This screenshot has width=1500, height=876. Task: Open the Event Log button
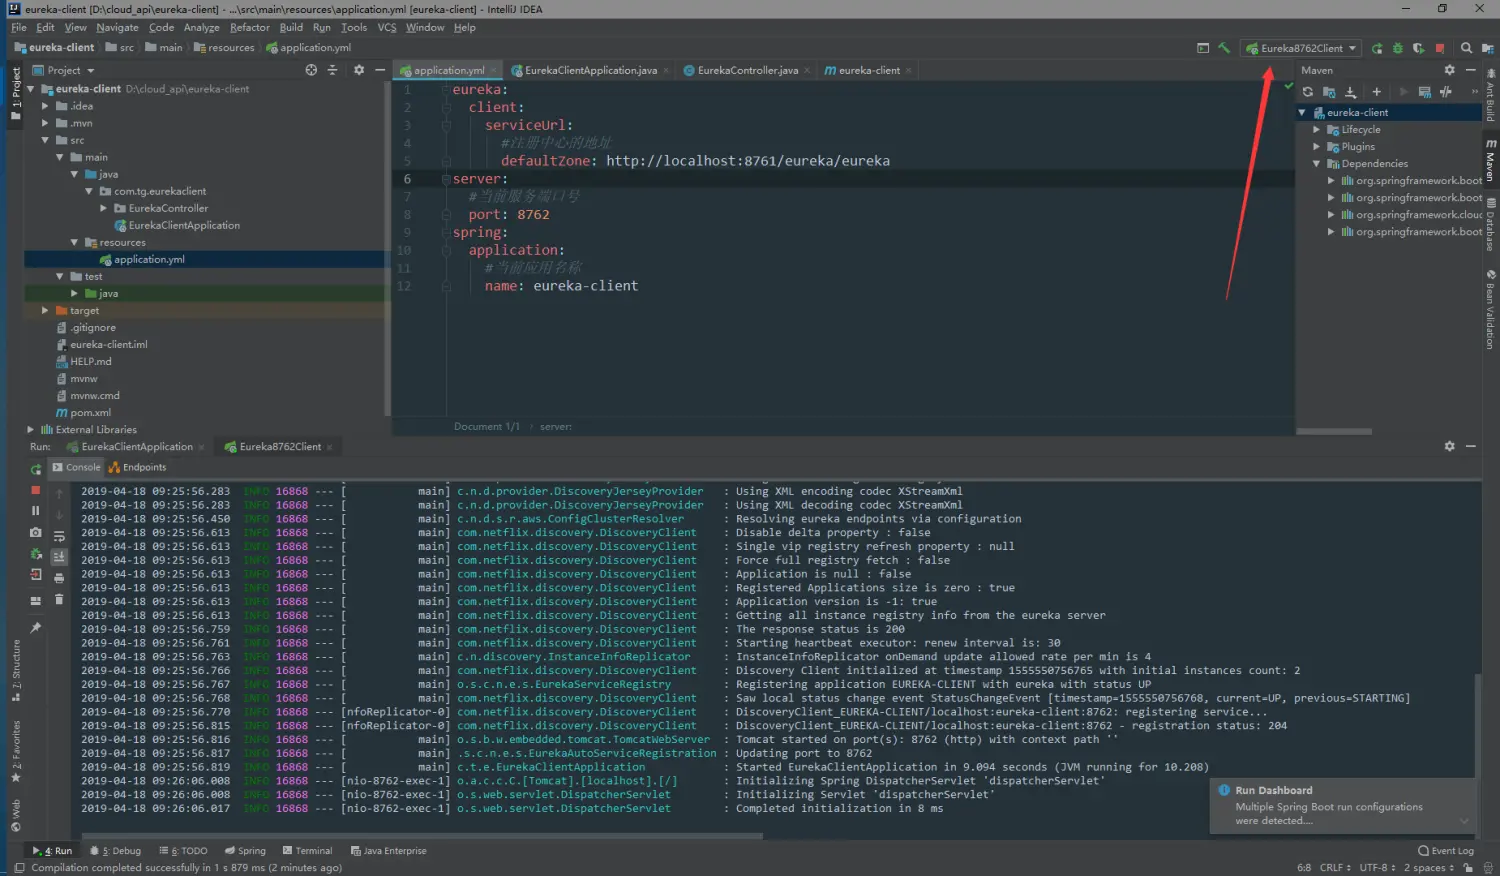[1446, 851]
